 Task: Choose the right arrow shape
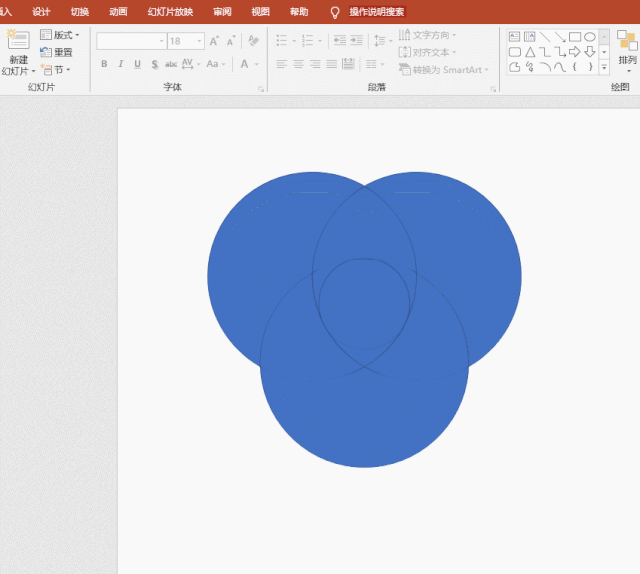tap(575, 52)
